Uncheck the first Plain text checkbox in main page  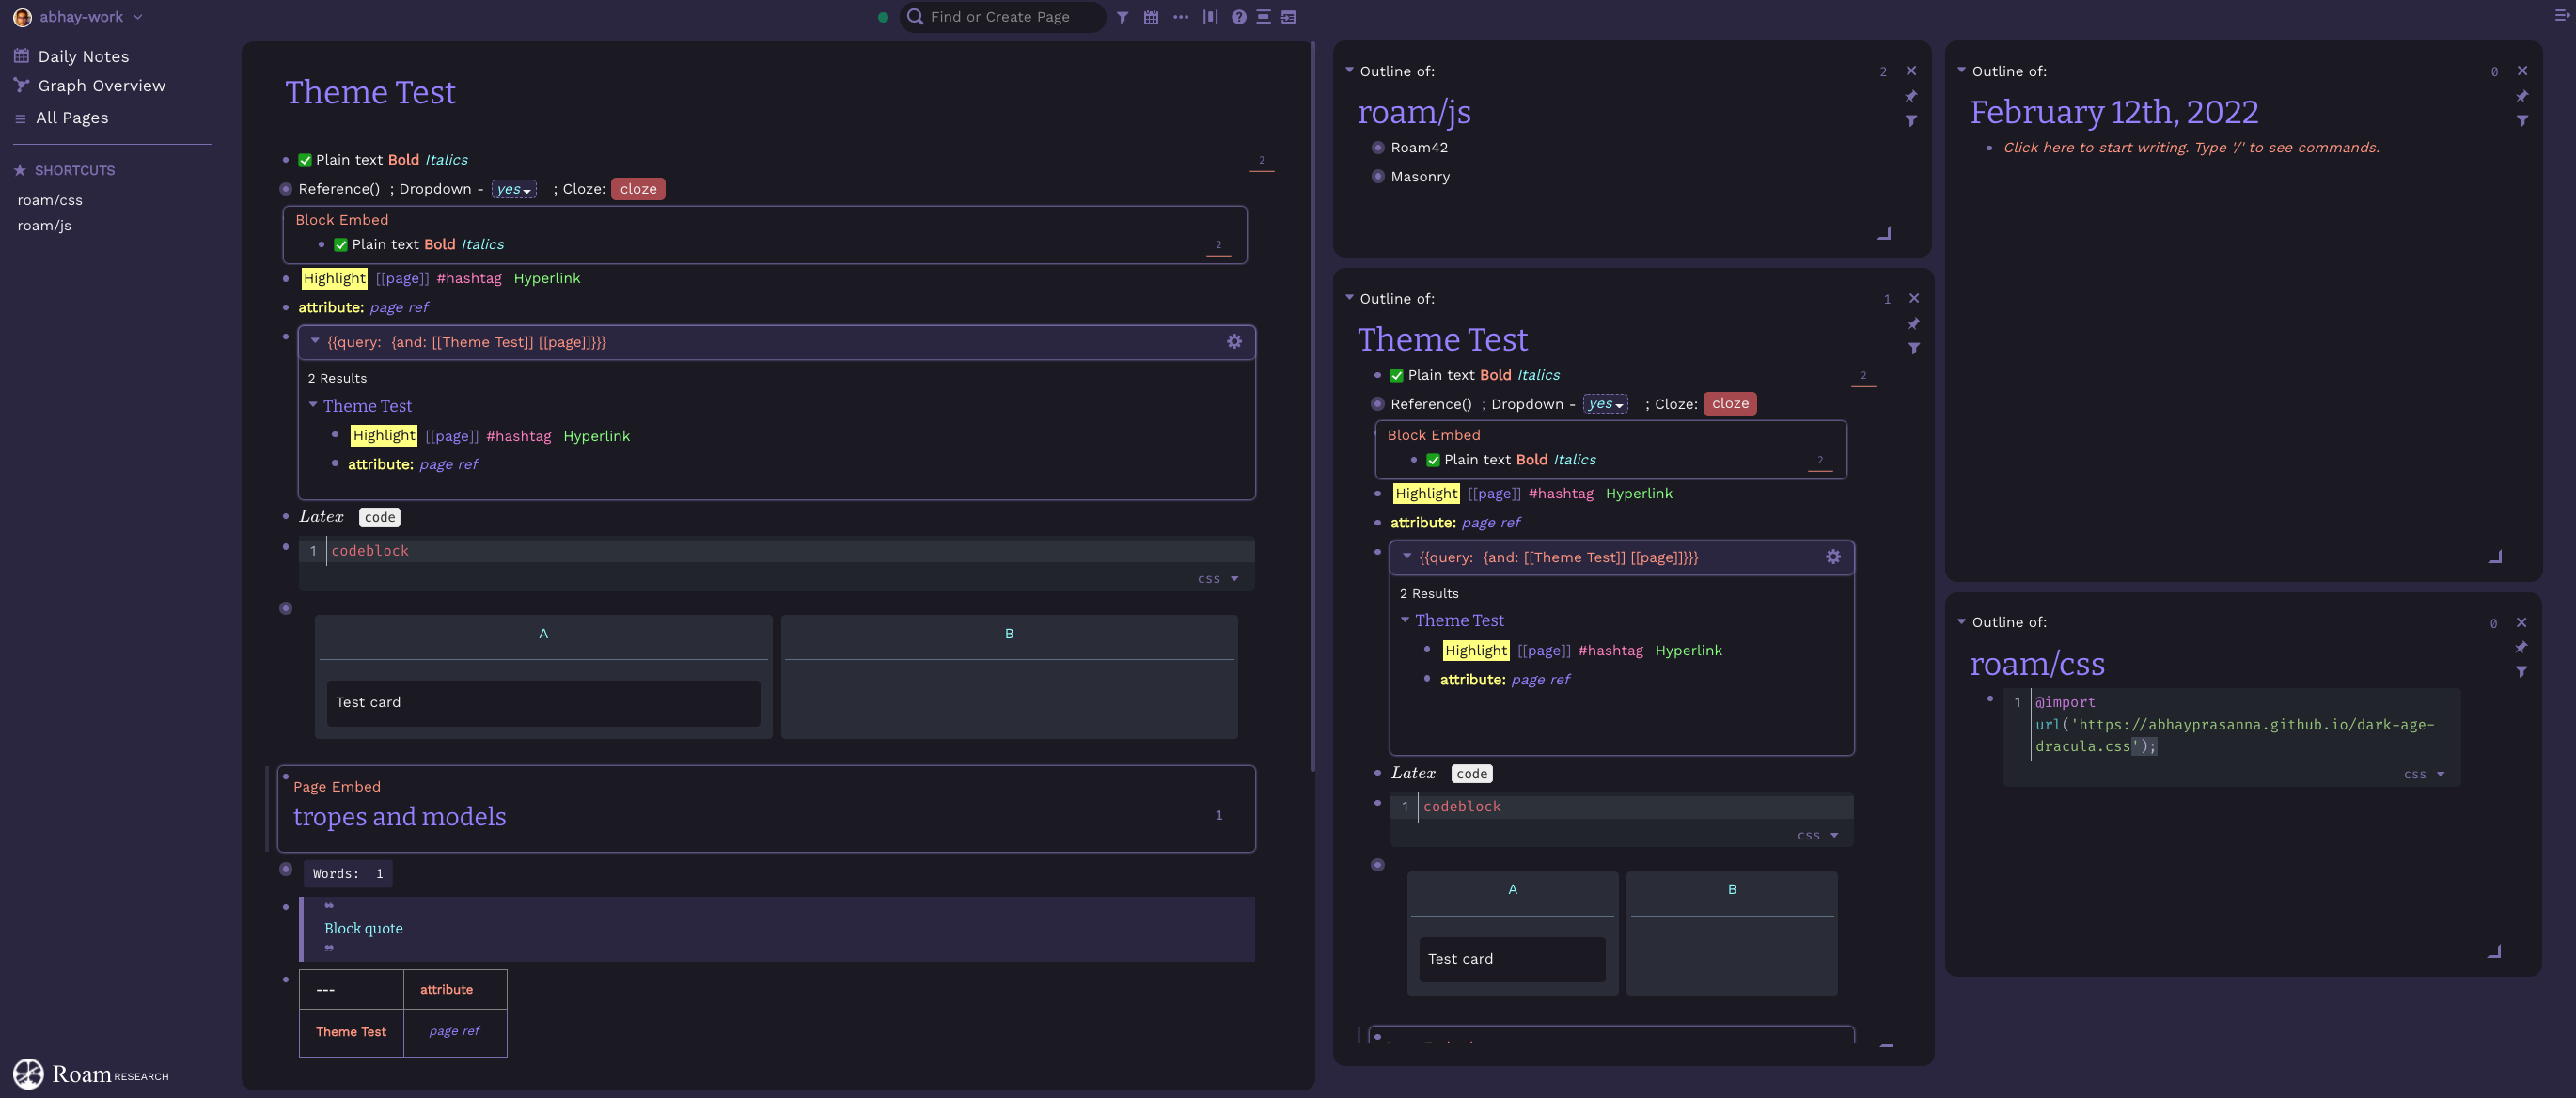click(305, 160)
